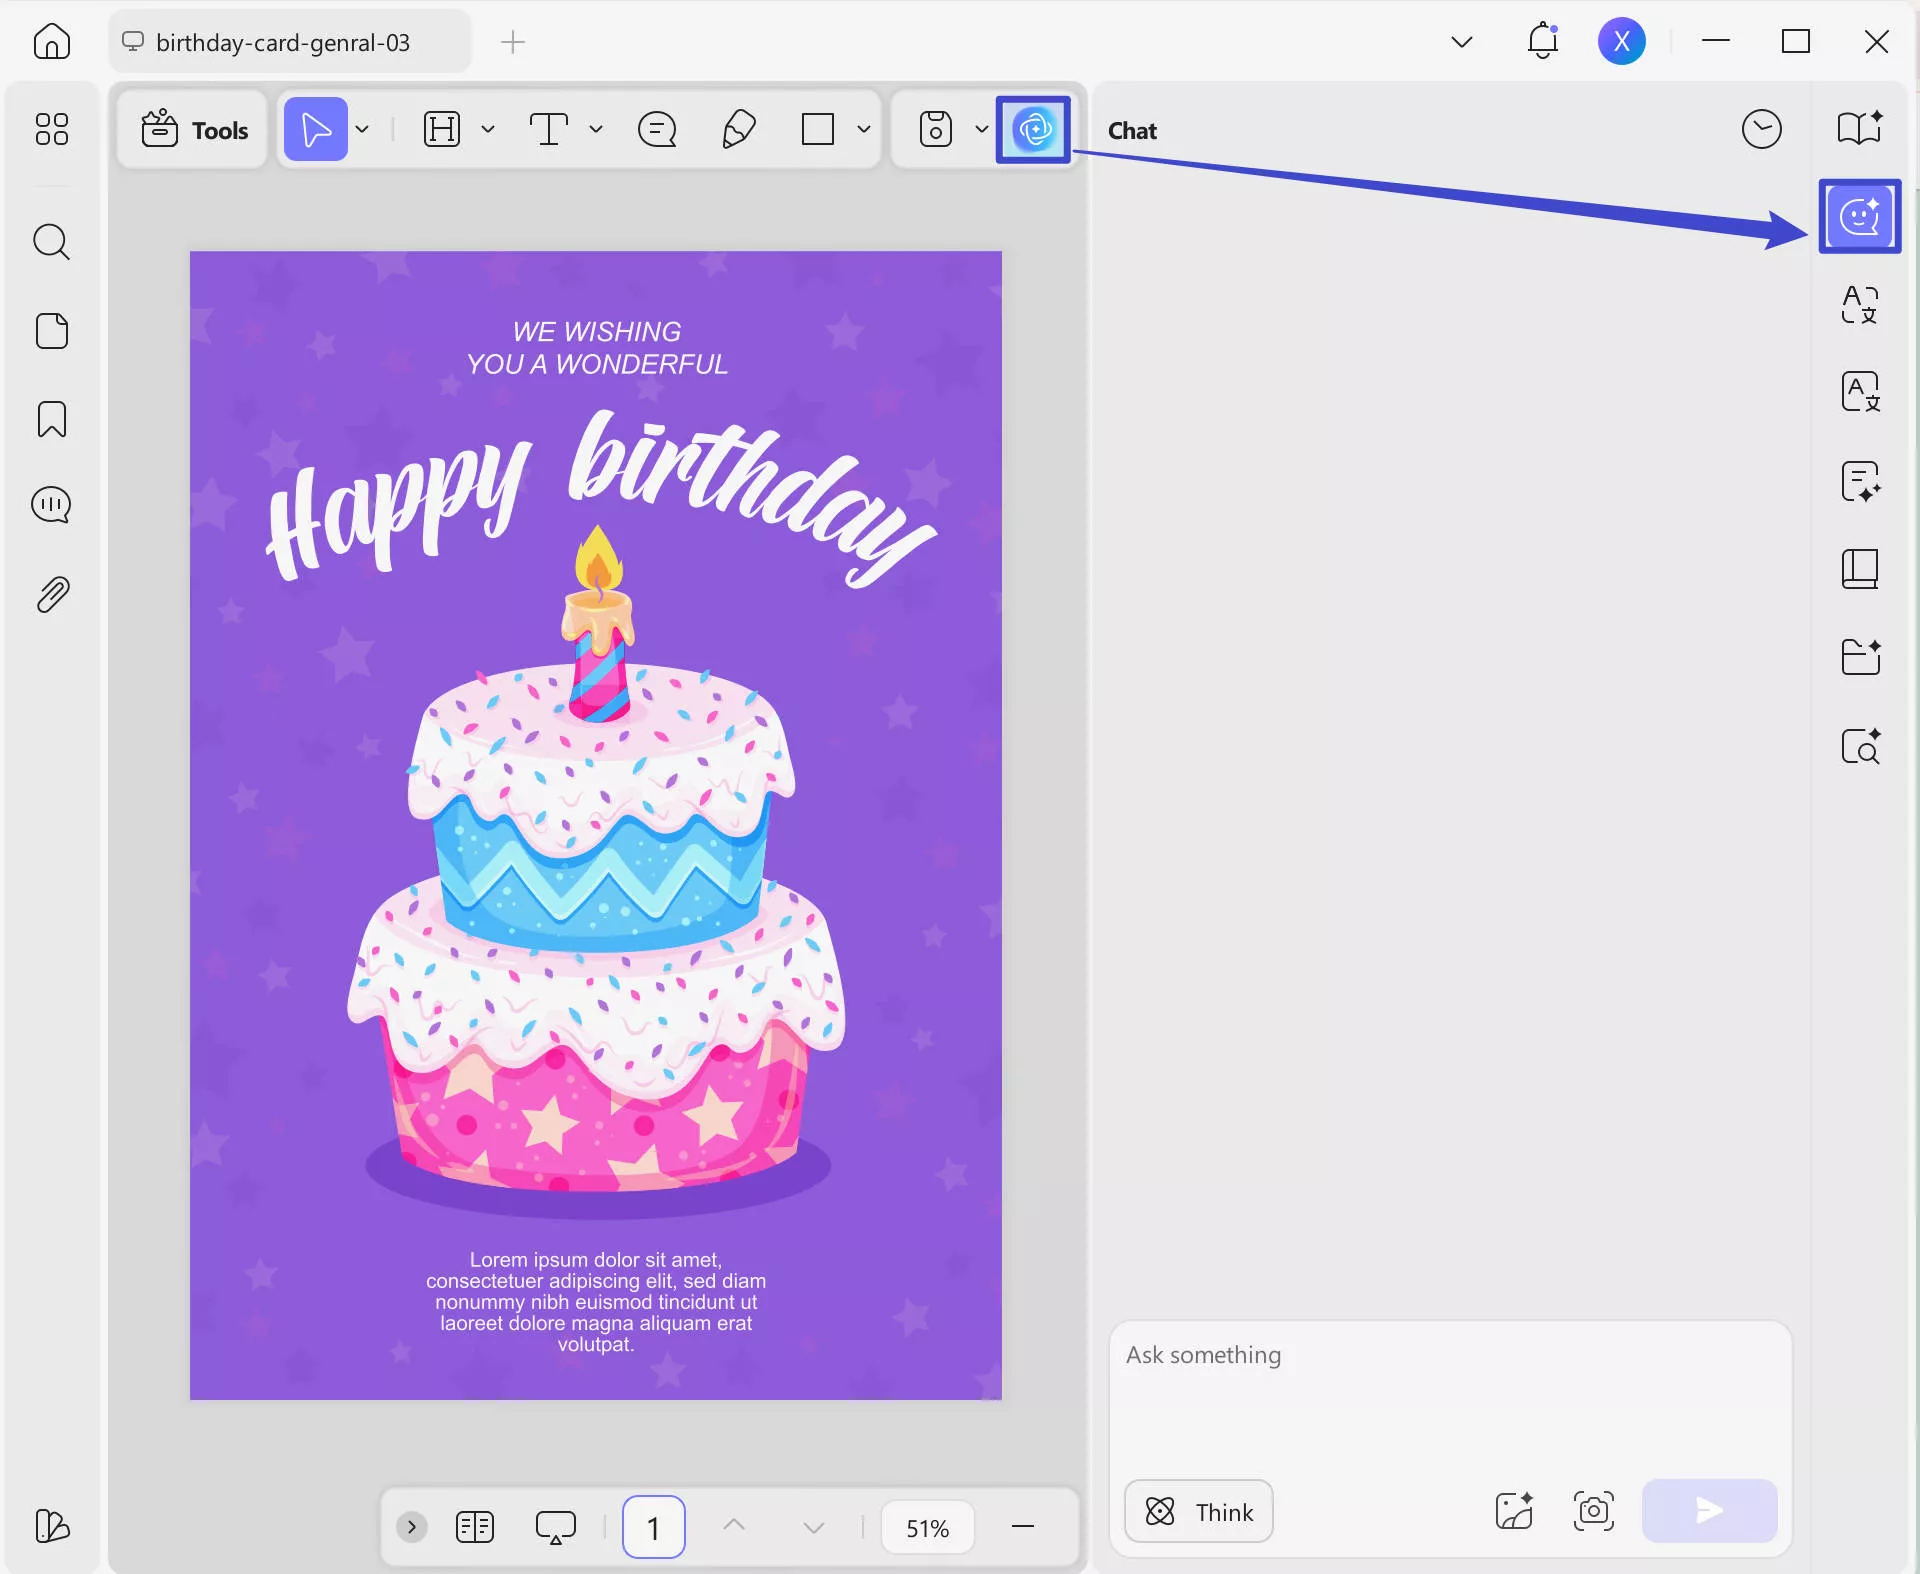Open the attachments paperclip panel

[52, 594]
